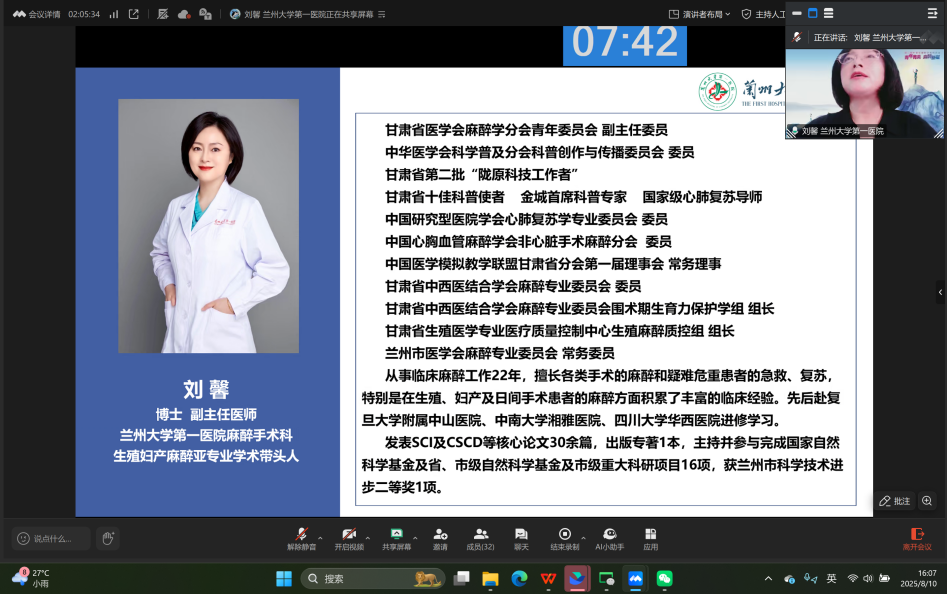Click the microphone-in-use tray icon
This screenshot has height=594, width=947.
811,578
